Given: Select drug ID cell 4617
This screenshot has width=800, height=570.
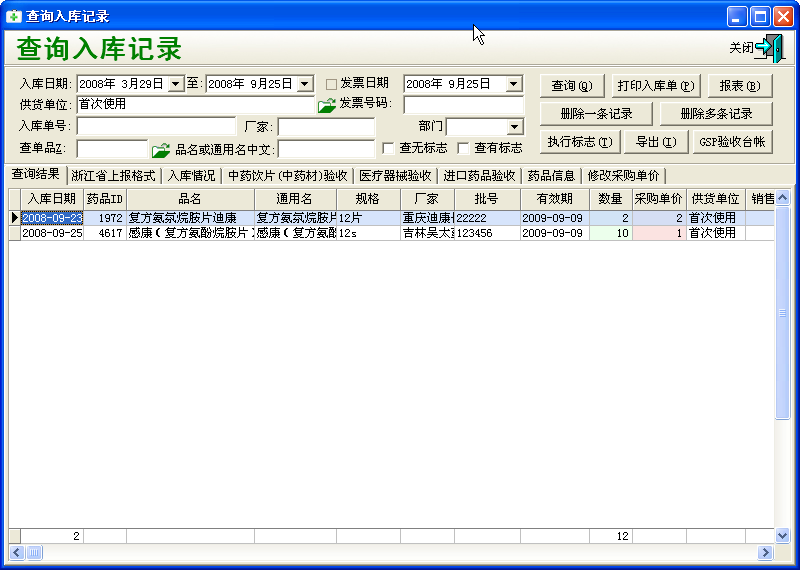Looking at the screenshot, I should [105, 233].
